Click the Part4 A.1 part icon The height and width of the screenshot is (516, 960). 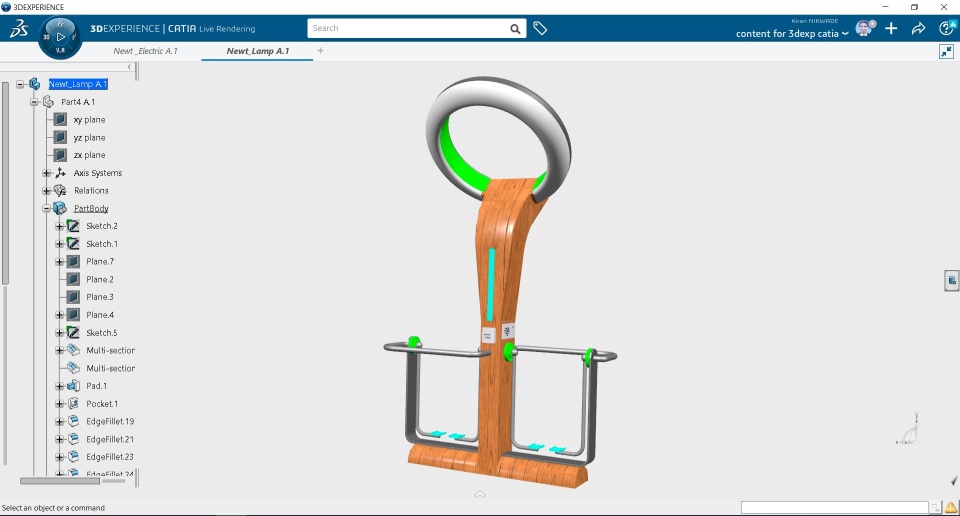[x=48, y=102]
